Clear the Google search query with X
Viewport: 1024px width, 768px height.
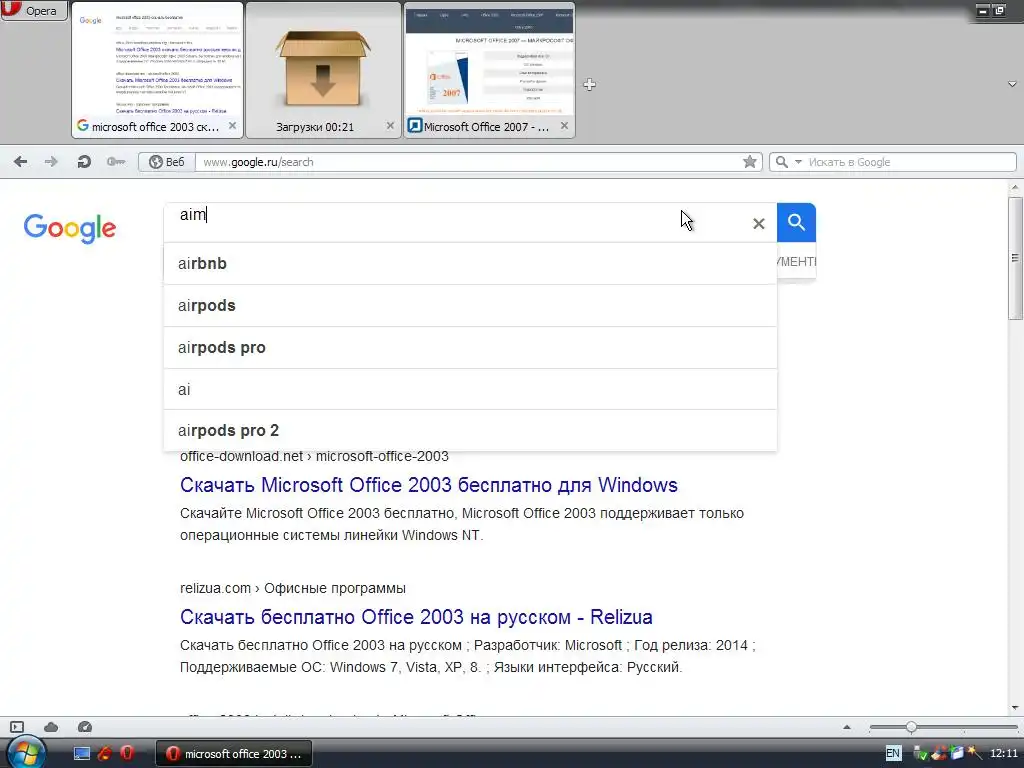758,223
